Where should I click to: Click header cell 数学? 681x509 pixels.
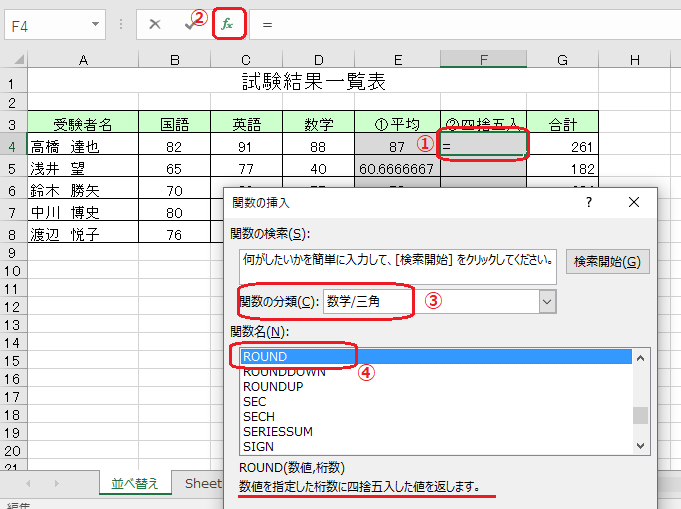318,124
